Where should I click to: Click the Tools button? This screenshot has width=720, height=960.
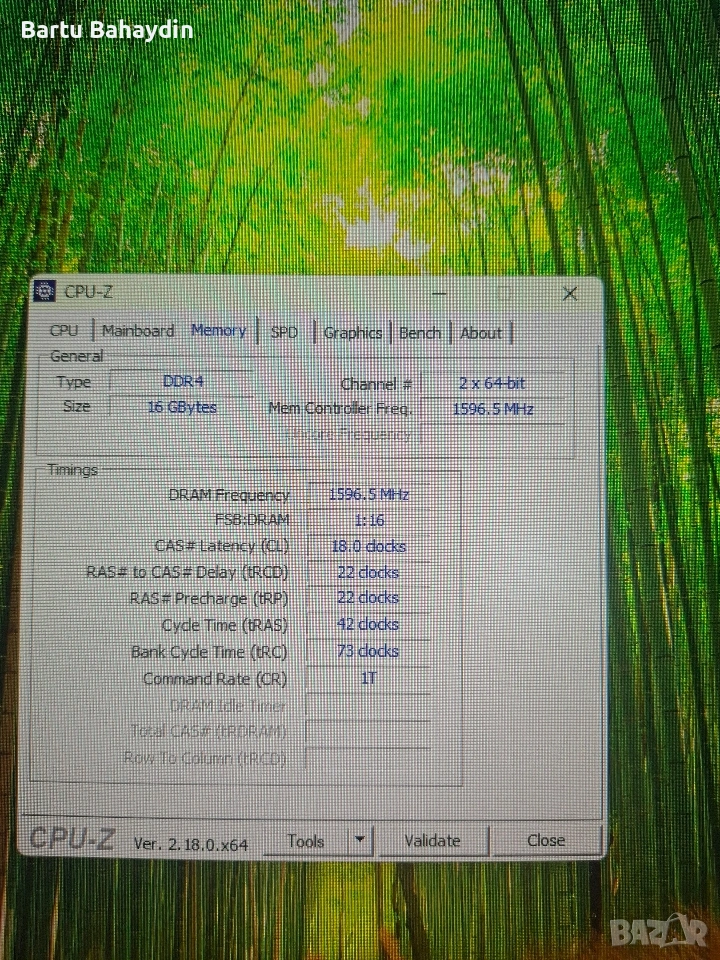click(x=306, y=842)
